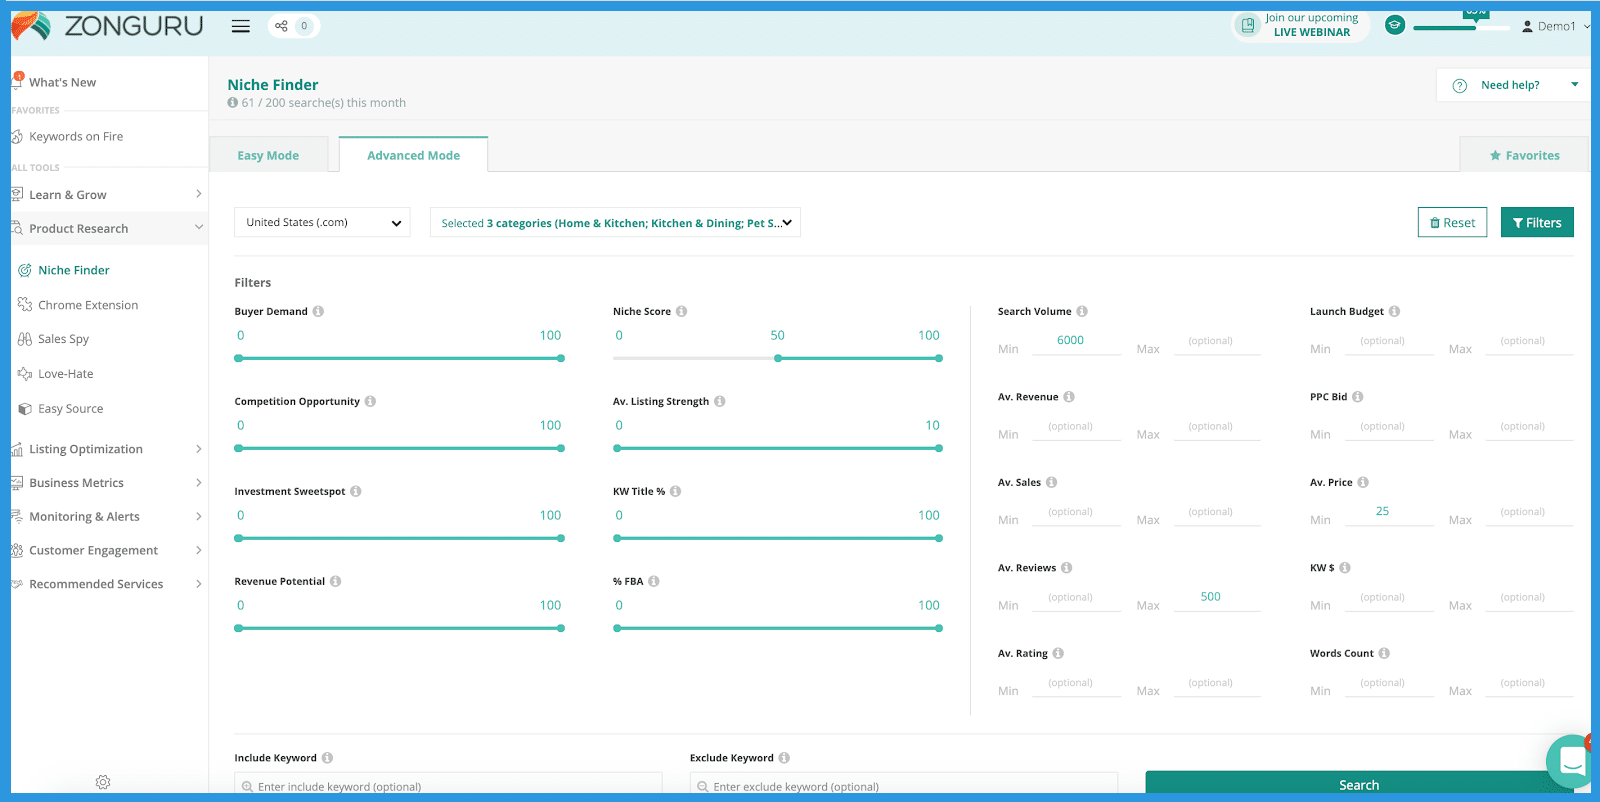Open the chat support bubble
The width and height of the screenshot is (1600, 802).
pos(1570,762)
